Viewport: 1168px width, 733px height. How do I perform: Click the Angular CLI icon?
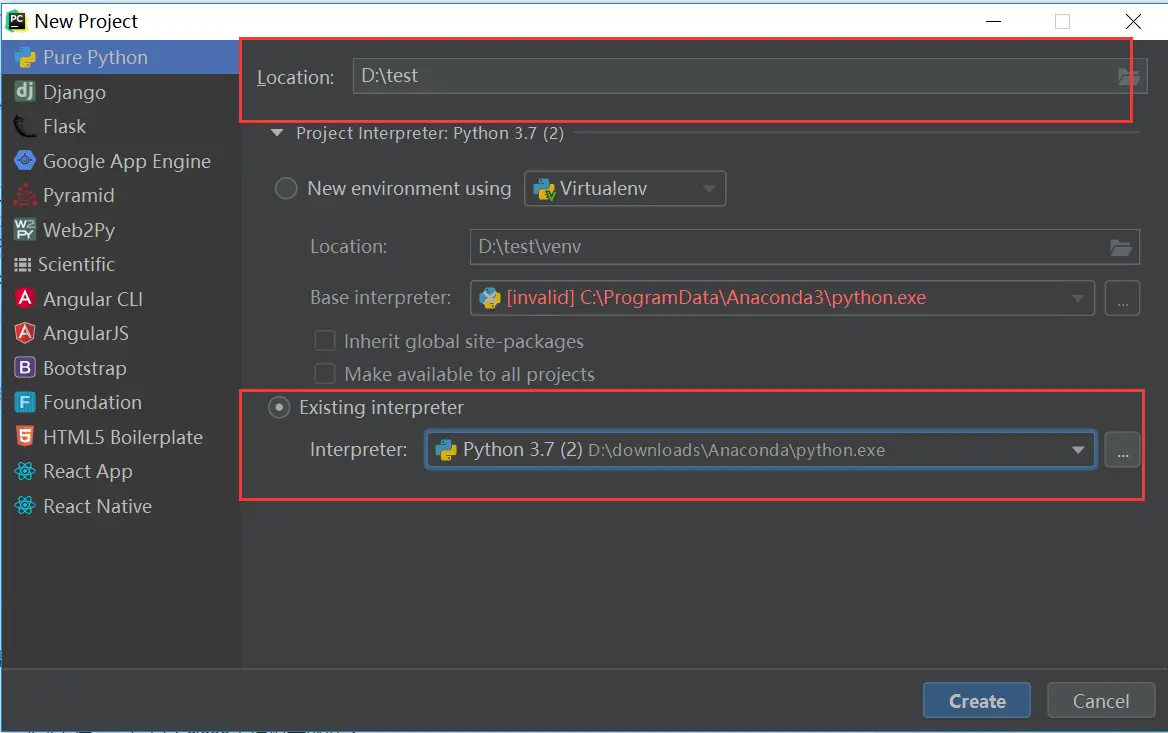click(x=25, y=299)
